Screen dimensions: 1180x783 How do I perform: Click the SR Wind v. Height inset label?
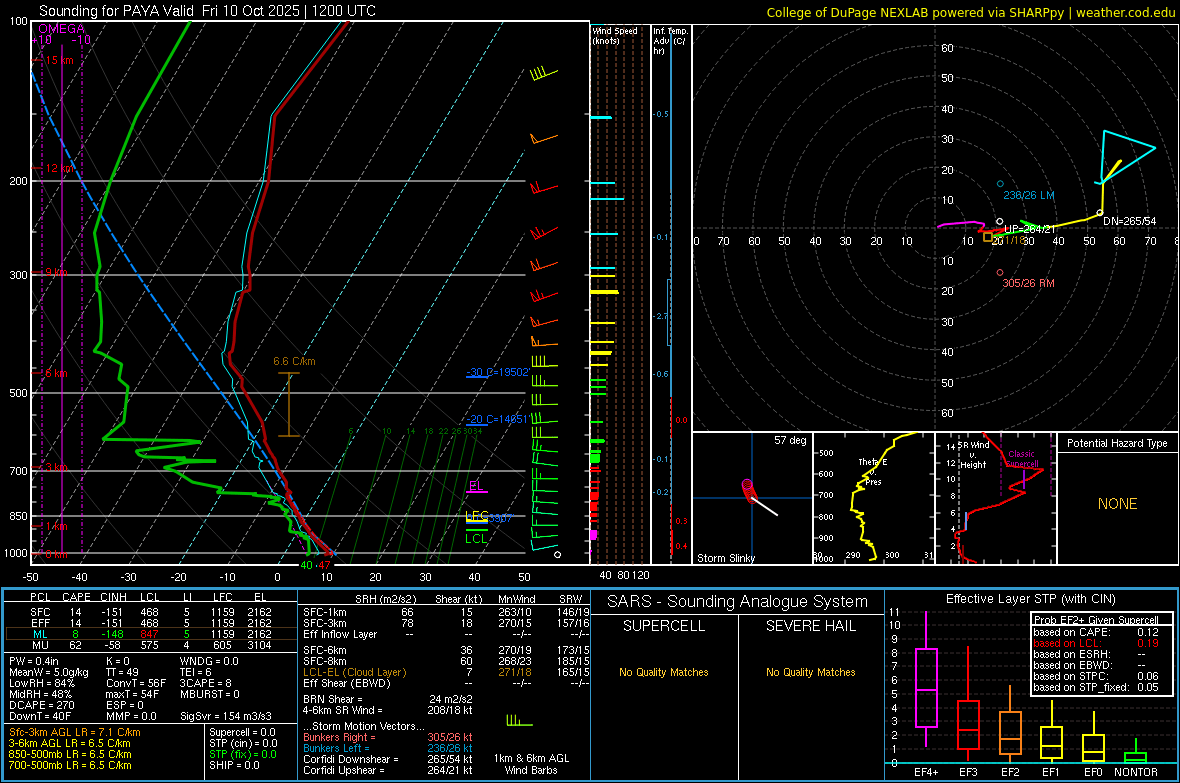click(974, 455)
